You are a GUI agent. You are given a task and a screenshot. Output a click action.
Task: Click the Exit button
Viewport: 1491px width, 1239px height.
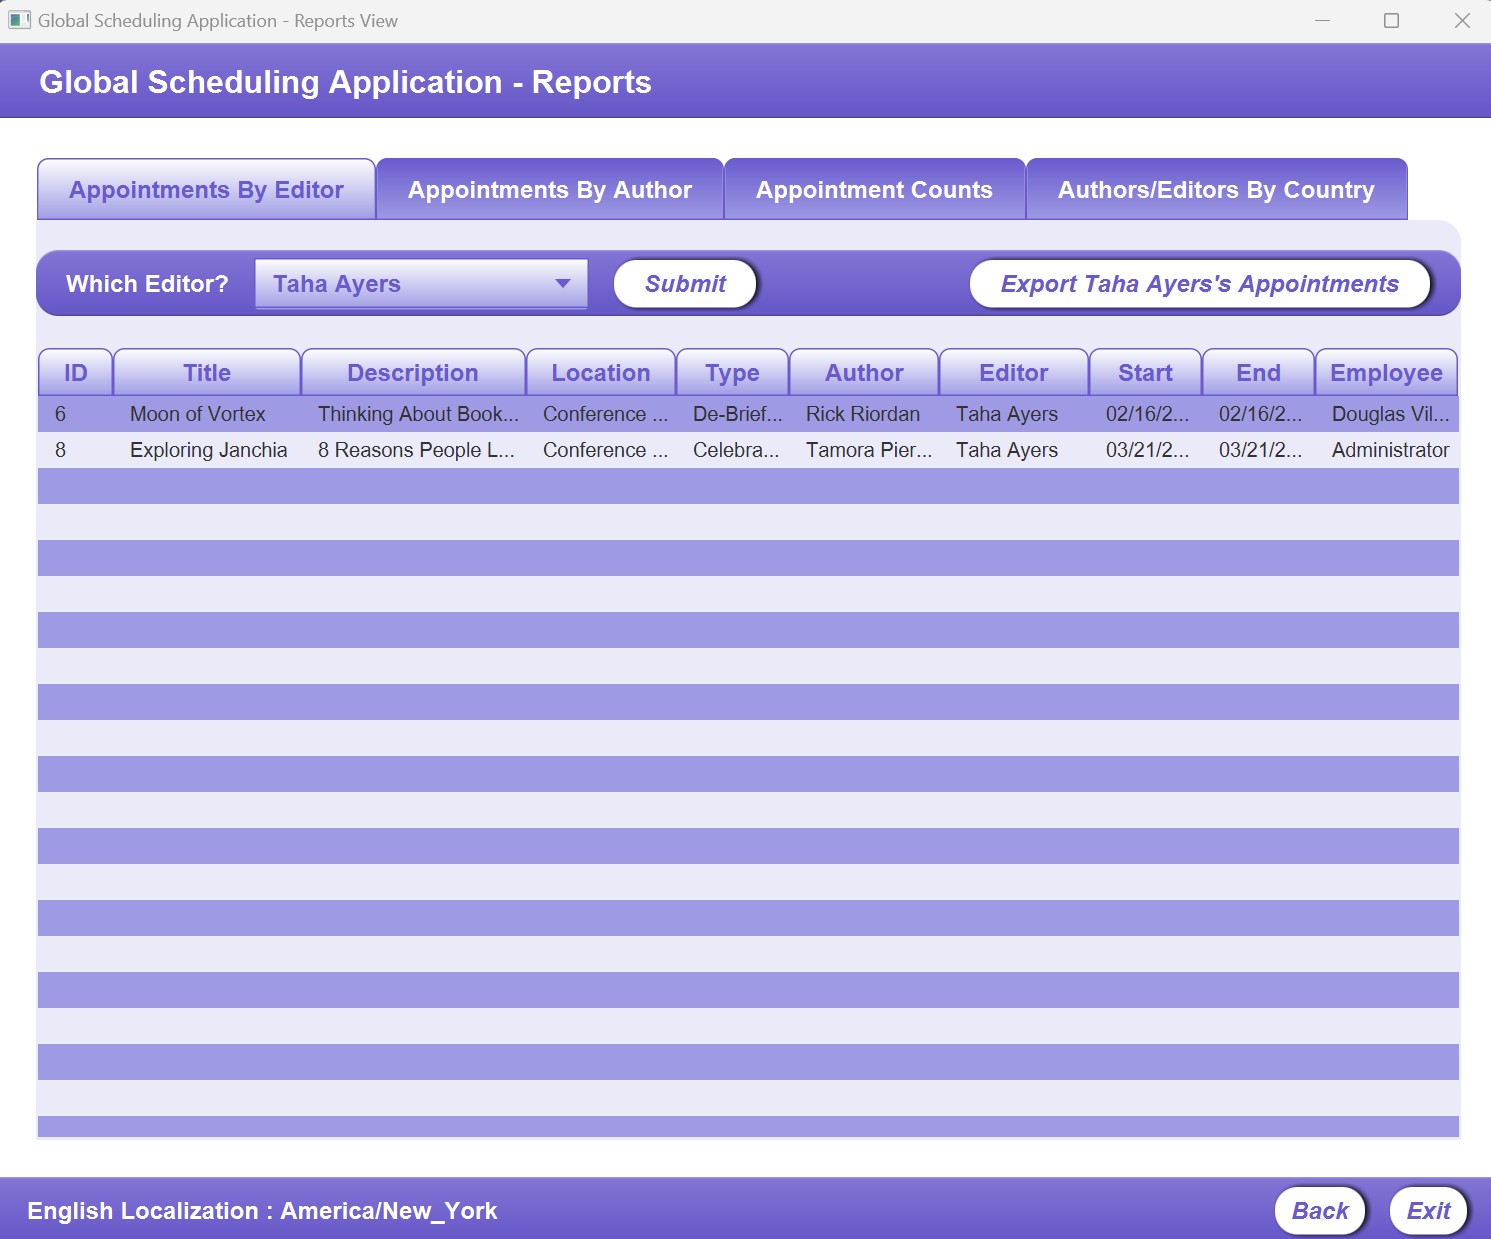click(1428, 1211)
